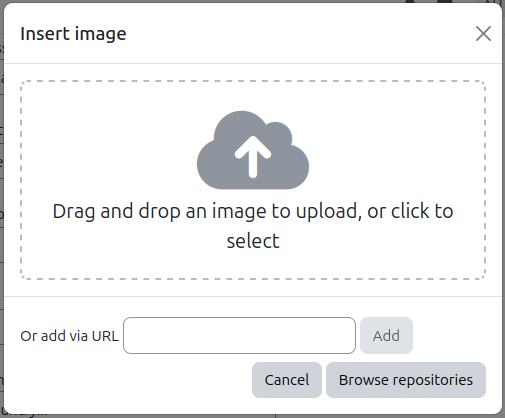This screenshot has width=505, height=418.
Task: Cancel the image insertion
Action: coord(287,380)
